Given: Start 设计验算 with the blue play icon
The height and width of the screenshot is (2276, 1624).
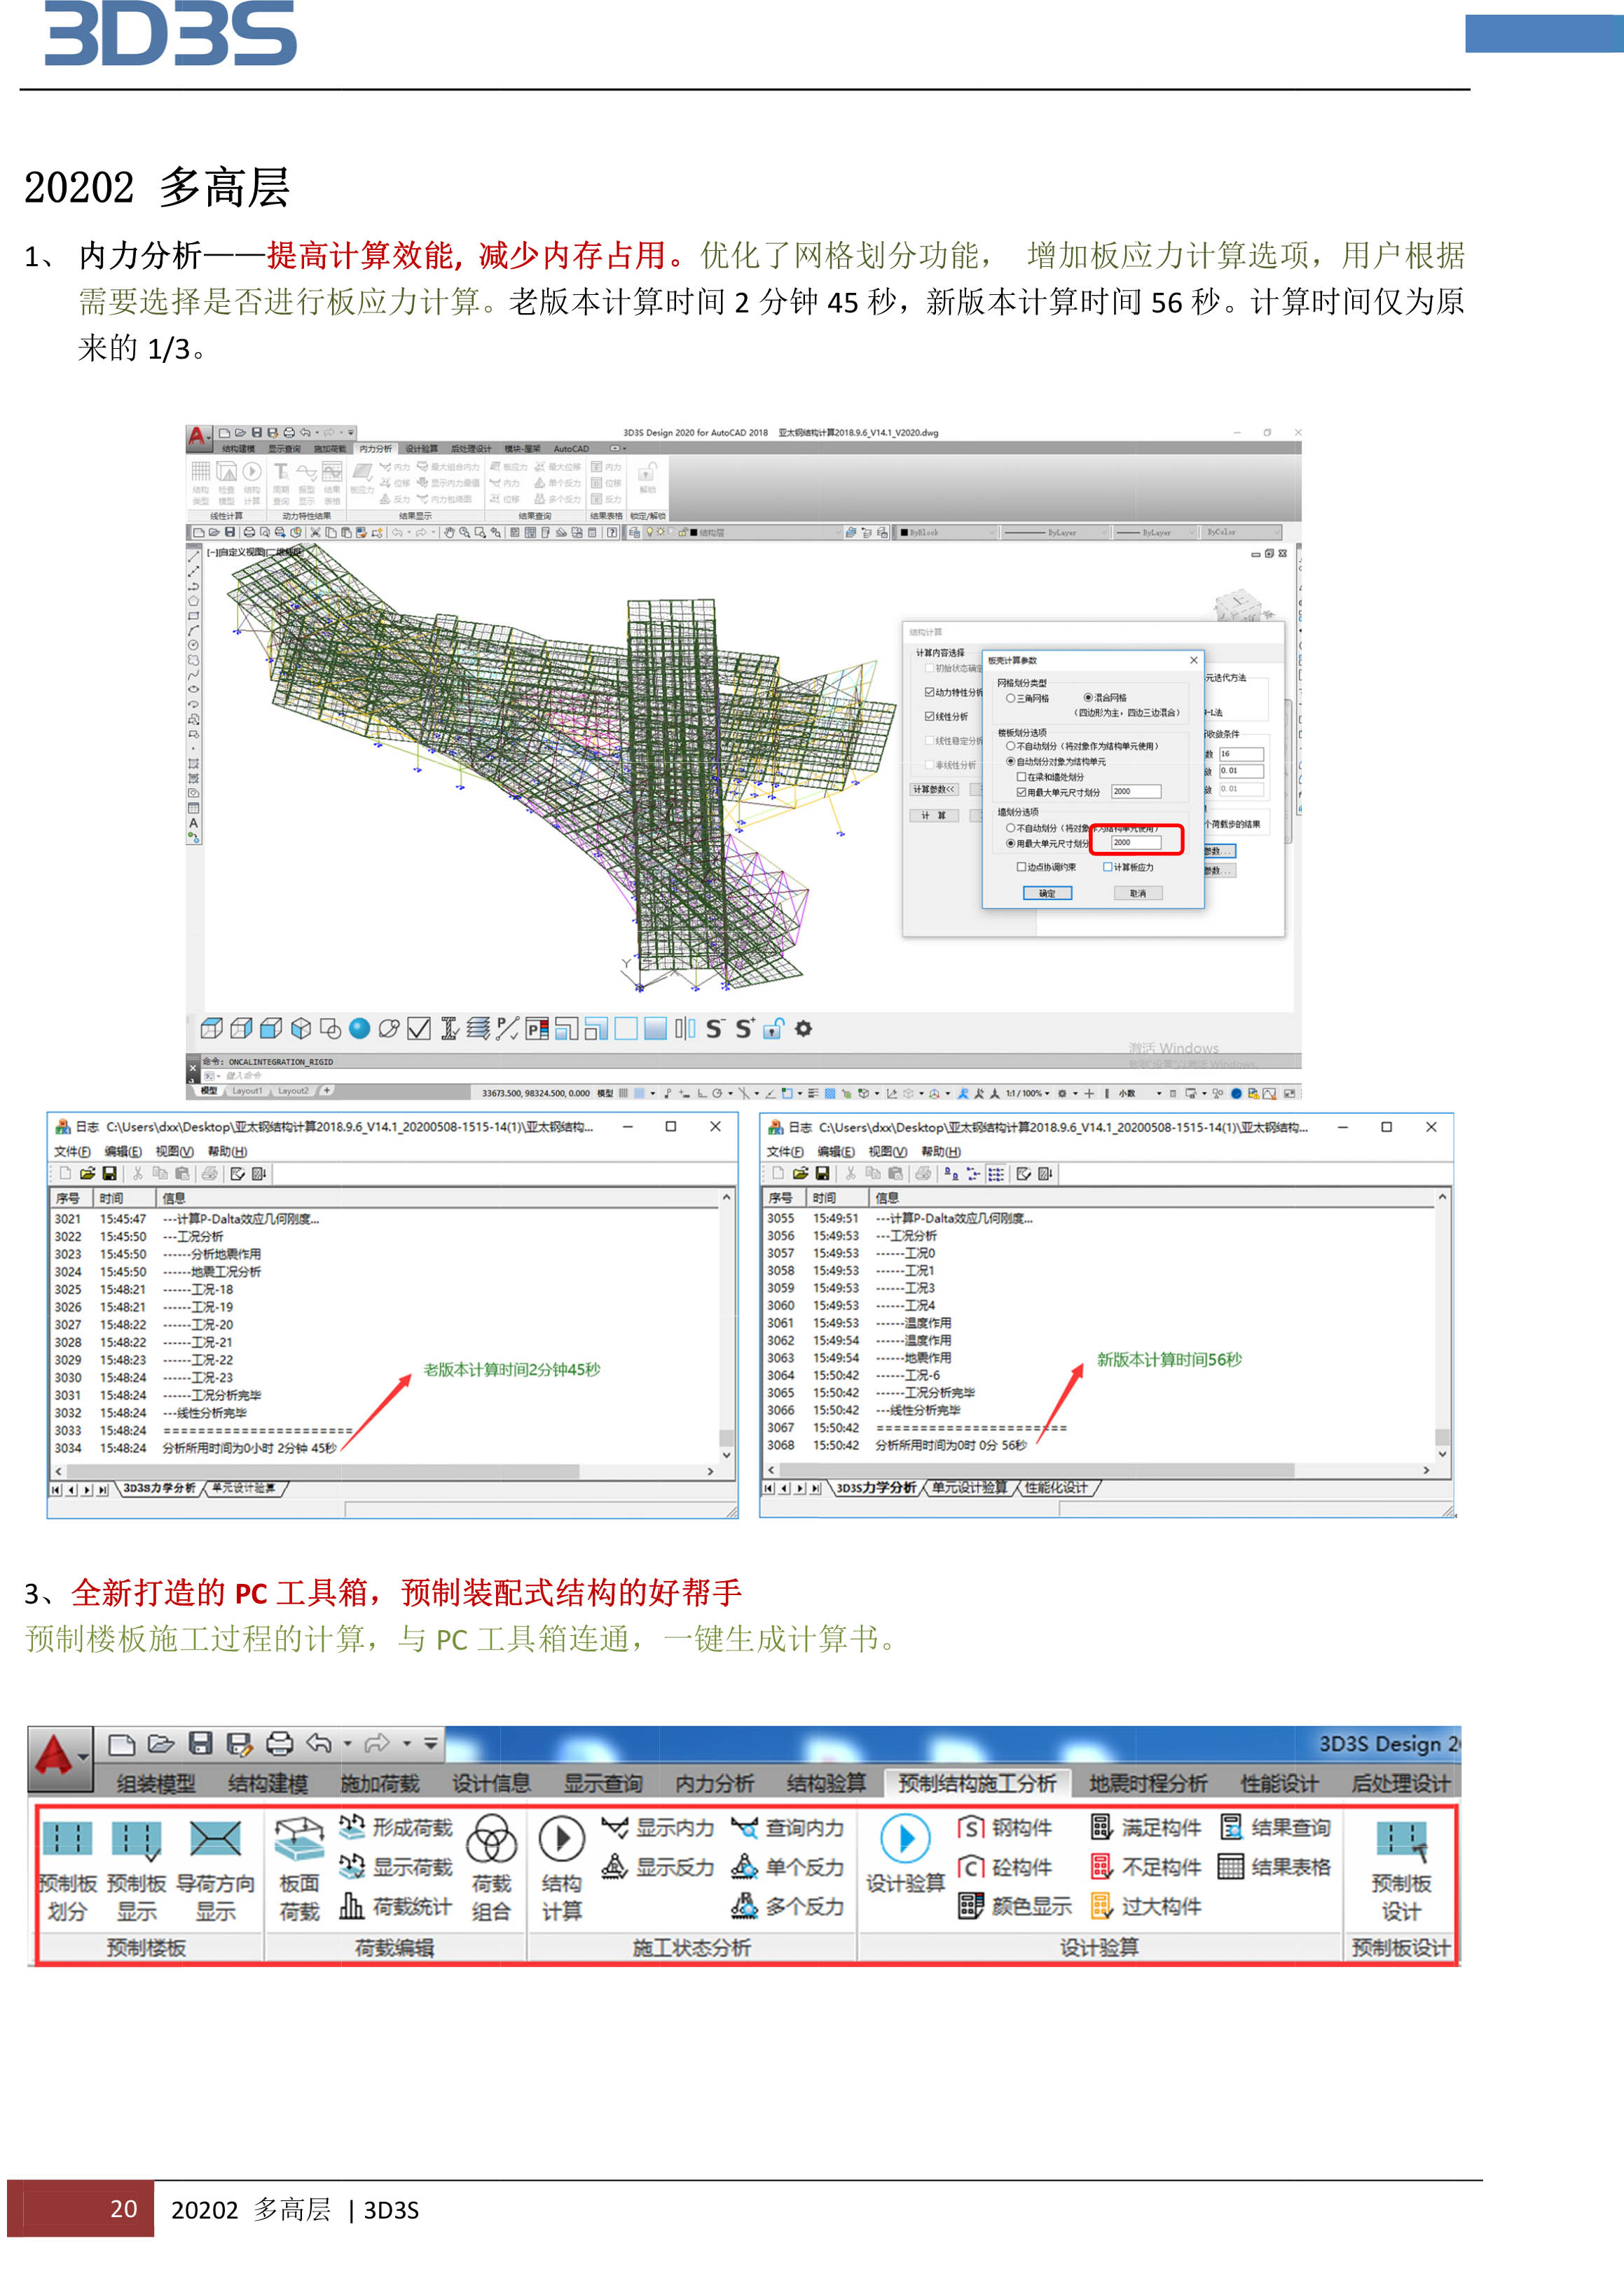Looking at the screenshot, I should 906,1839.
